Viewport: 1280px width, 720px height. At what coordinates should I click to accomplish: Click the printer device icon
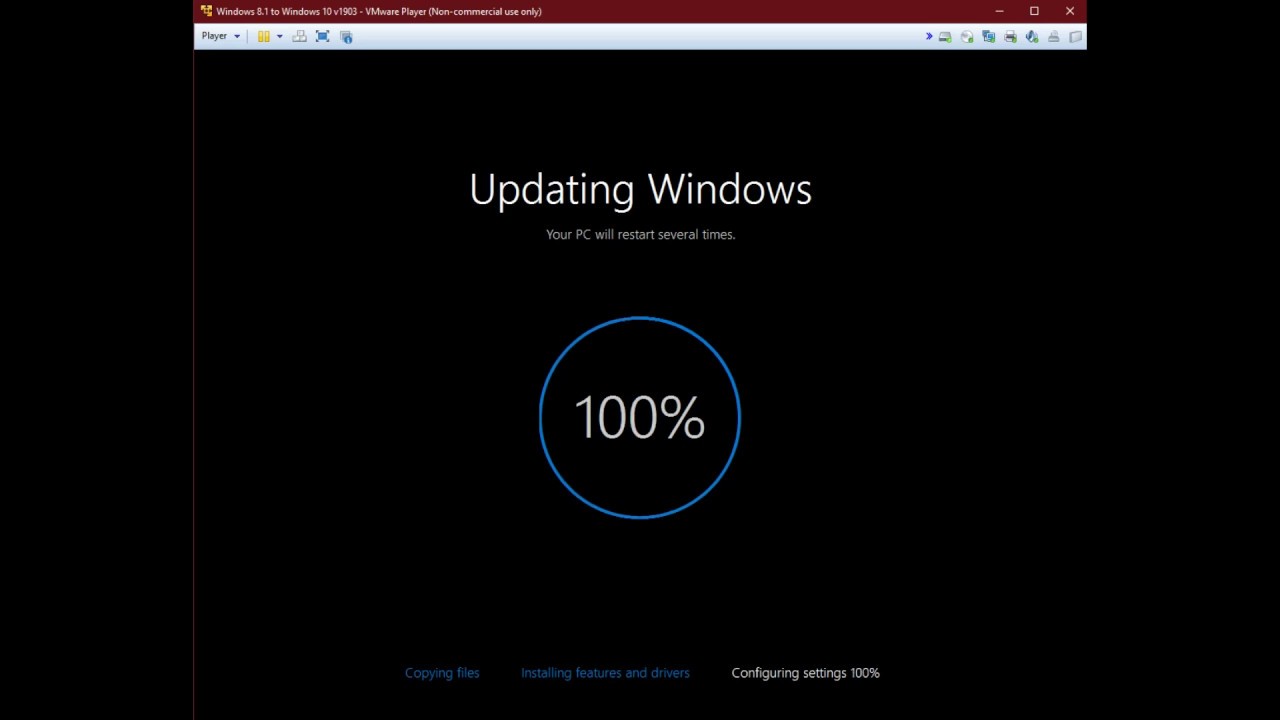[x=1010, y=37]
